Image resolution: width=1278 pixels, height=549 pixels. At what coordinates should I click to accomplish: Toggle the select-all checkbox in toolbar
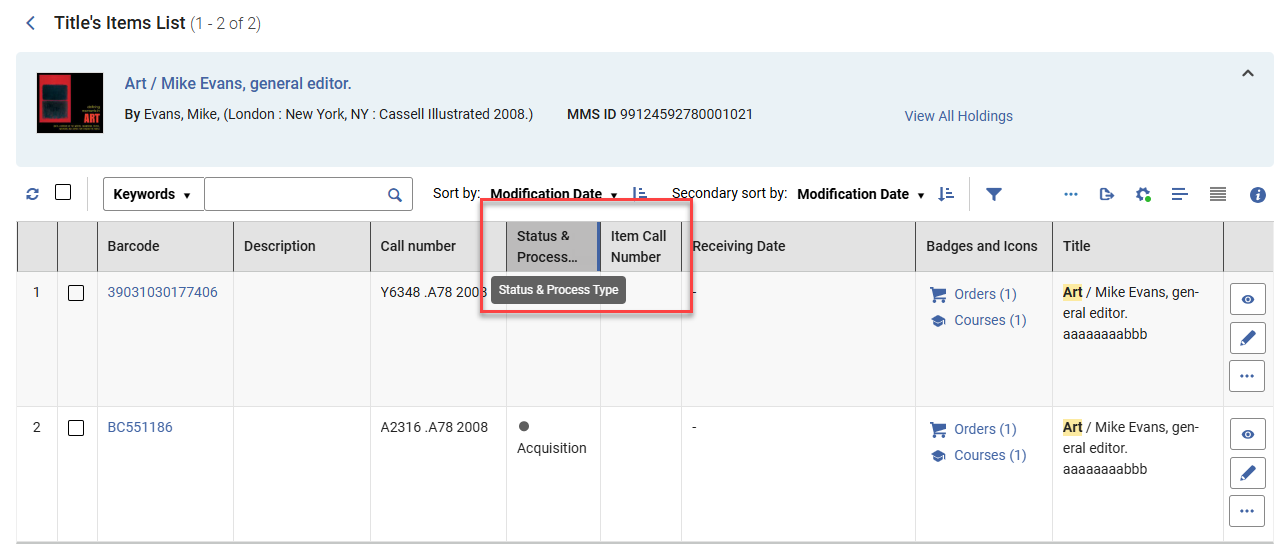coord(63,192)
